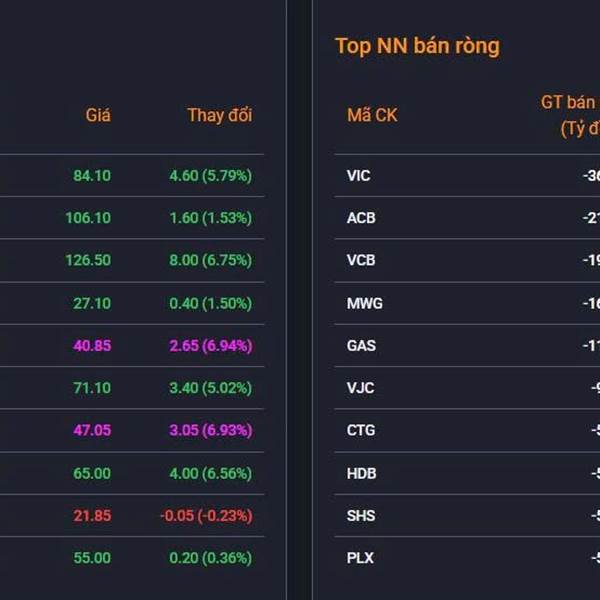Viewport: 600px width, 600px height.
Task: Click the 40.85 ceiling price value
Action: pyautogui.click(x=92, y=345)
